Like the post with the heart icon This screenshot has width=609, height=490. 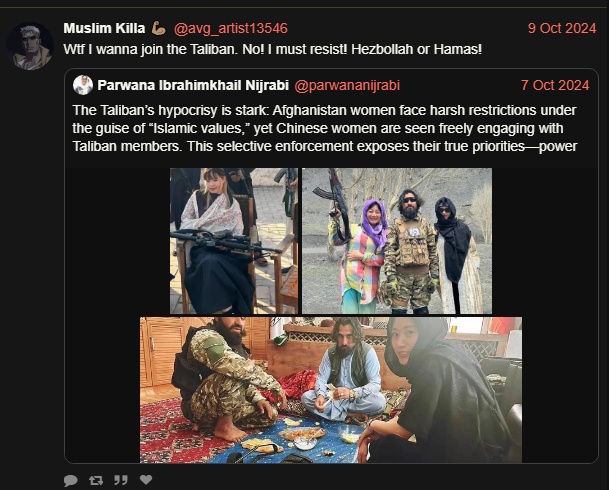(x=146, y=480)
